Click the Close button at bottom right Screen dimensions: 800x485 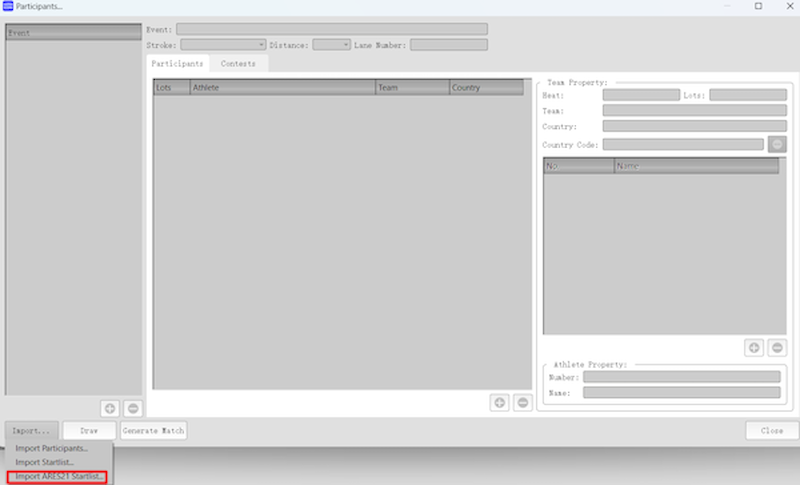click(x=771, y=431)
